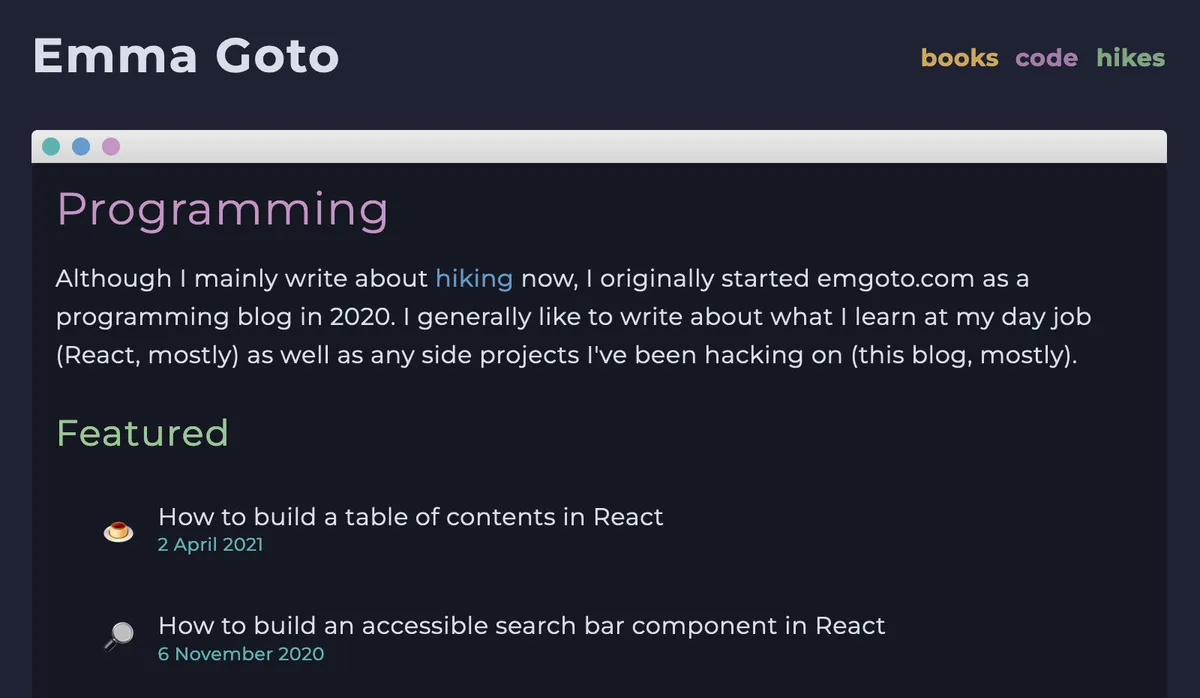1200x698 pixels.
Task: Click the blue dot in the window bar
Action: (x=81, y=147)
